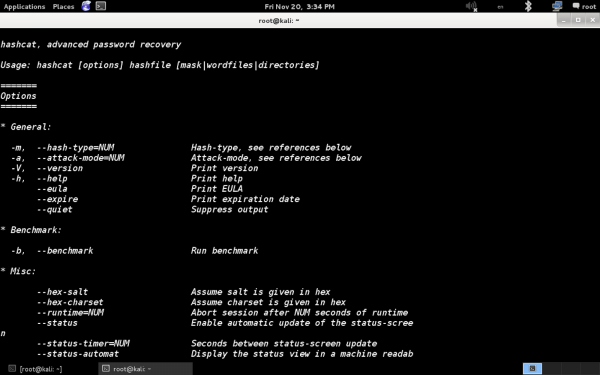Click the '--quiet' option
The height and width of the screenshot is (375, 600).
pyautogui.click(x=55, y=210)
